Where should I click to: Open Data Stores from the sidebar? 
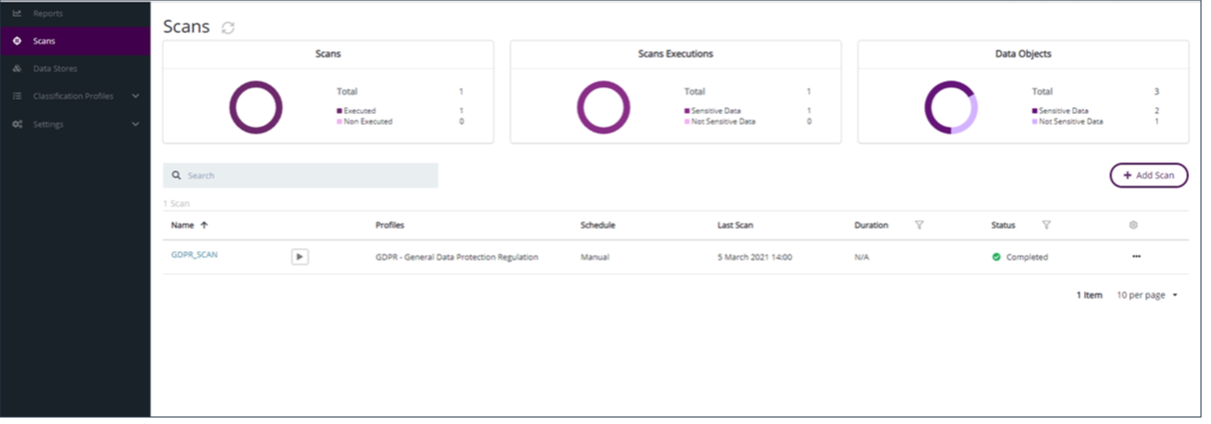pos(55,69)
